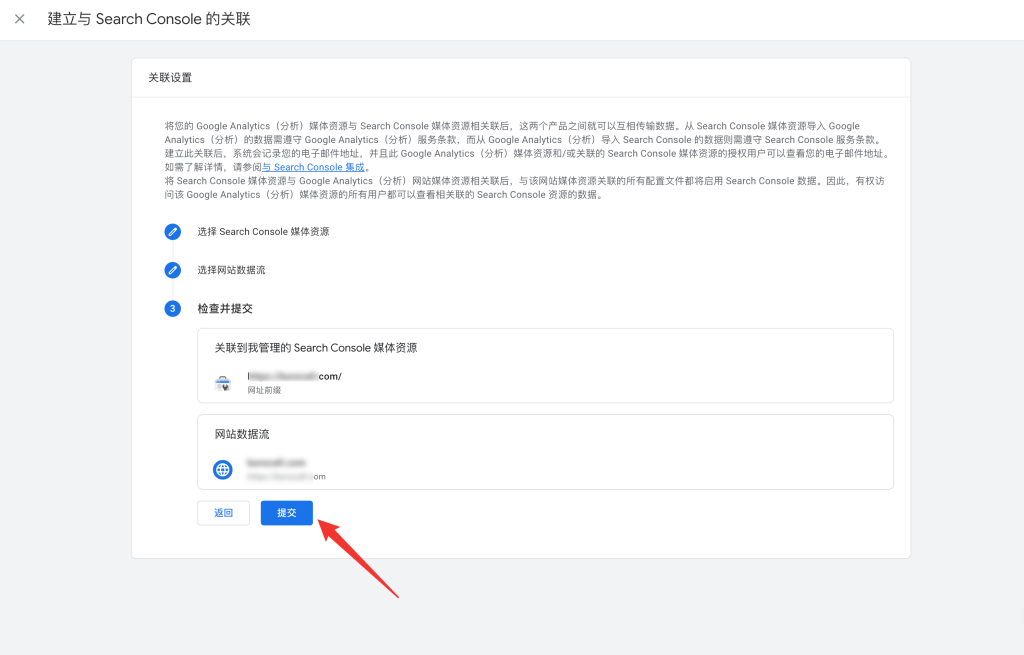Screen dimensions: 1024x655
Task: Close the Search Console link dialog
Action: click(x=20, y=19)
